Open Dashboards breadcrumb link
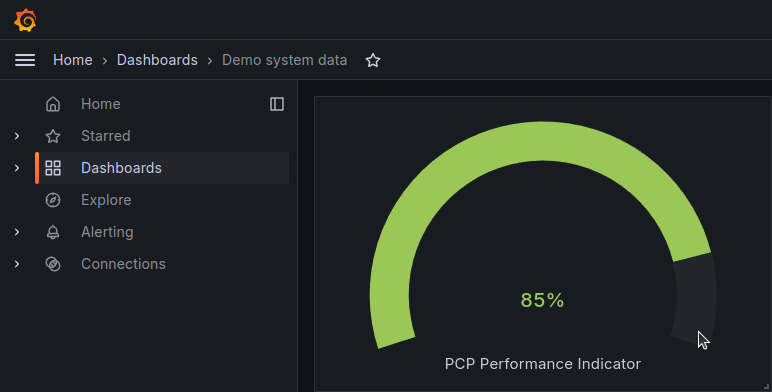The height and width of the screenshot is (392, 772). 157,60
